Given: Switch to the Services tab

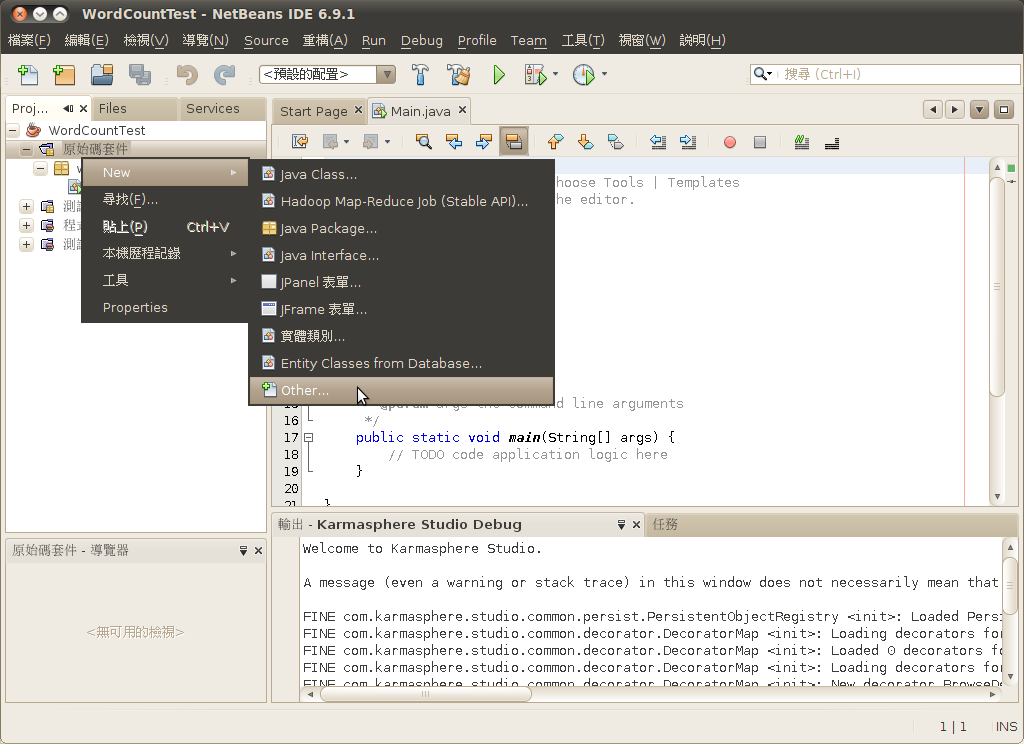Looking at the screenshot, I should 221,108.
